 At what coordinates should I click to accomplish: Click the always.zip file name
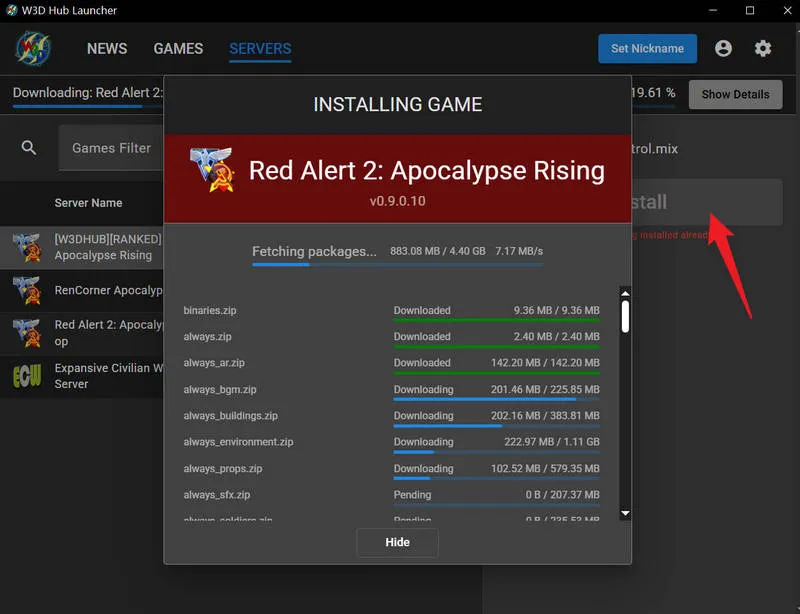(x=207, y=337)
